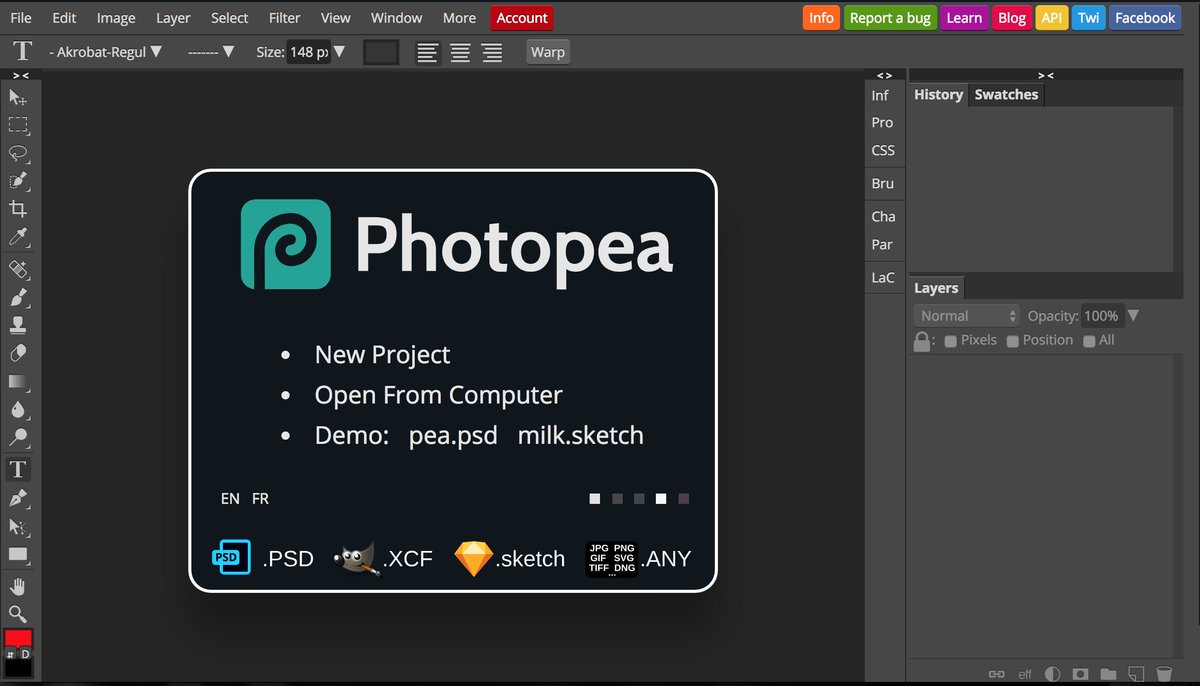This screenshot has height=686, width=1200.
Task: Reset default colors with D icon
Action: 26,654
